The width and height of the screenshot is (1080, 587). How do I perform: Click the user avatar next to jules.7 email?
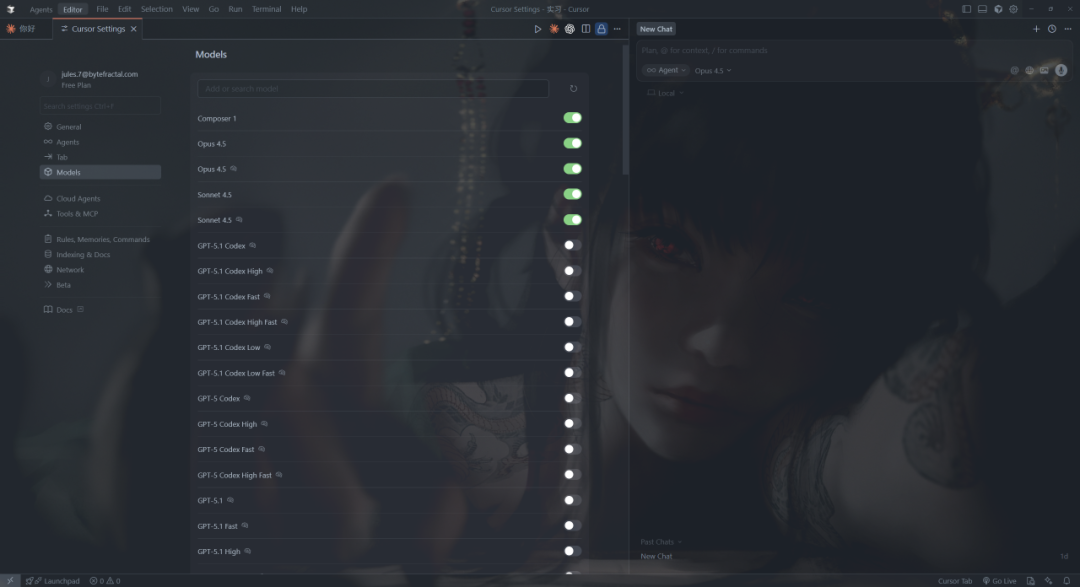(48, 79)
